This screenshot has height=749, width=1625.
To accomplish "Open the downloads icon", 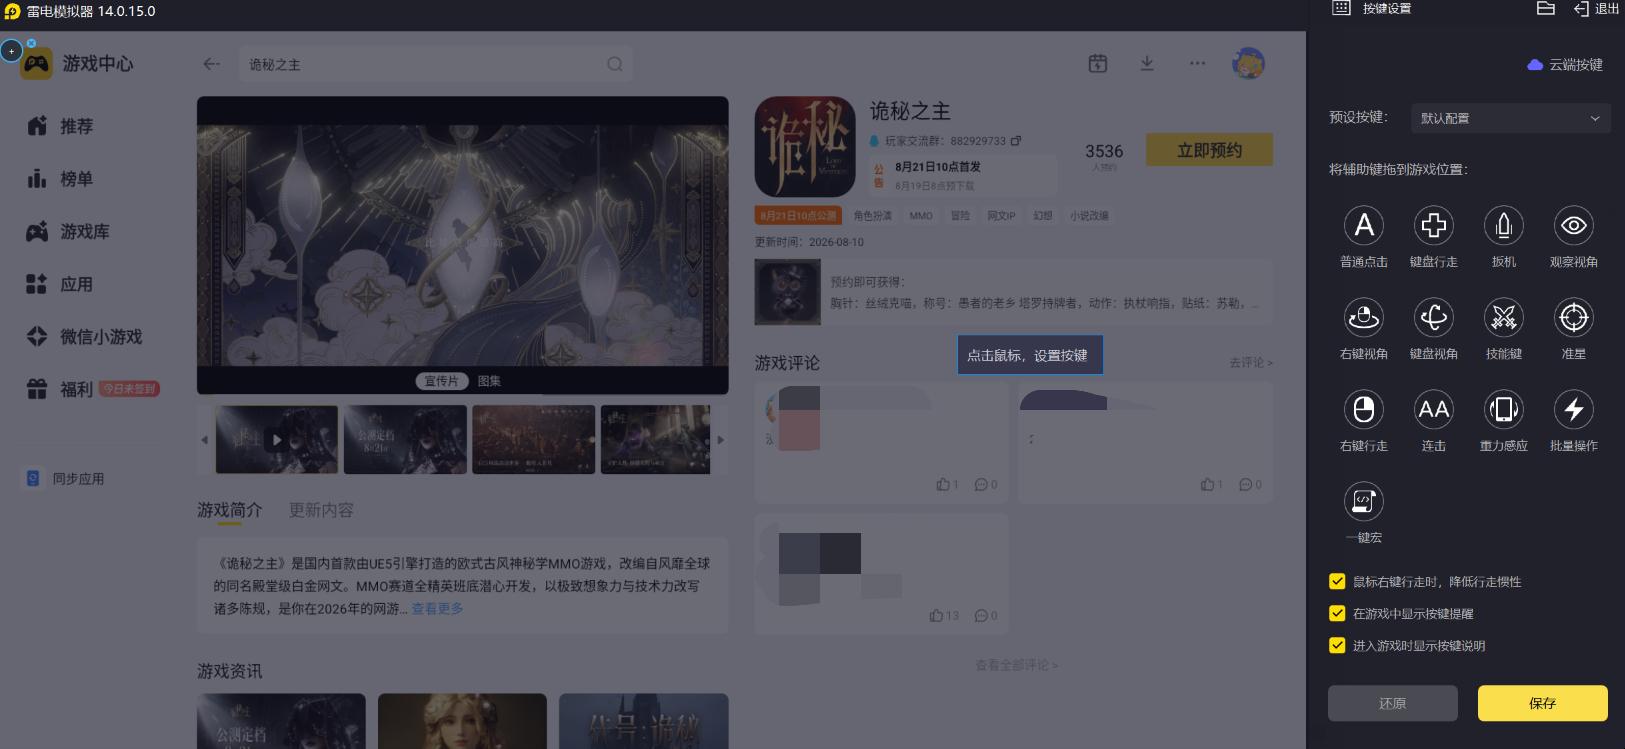I will tap(1147, 64).
